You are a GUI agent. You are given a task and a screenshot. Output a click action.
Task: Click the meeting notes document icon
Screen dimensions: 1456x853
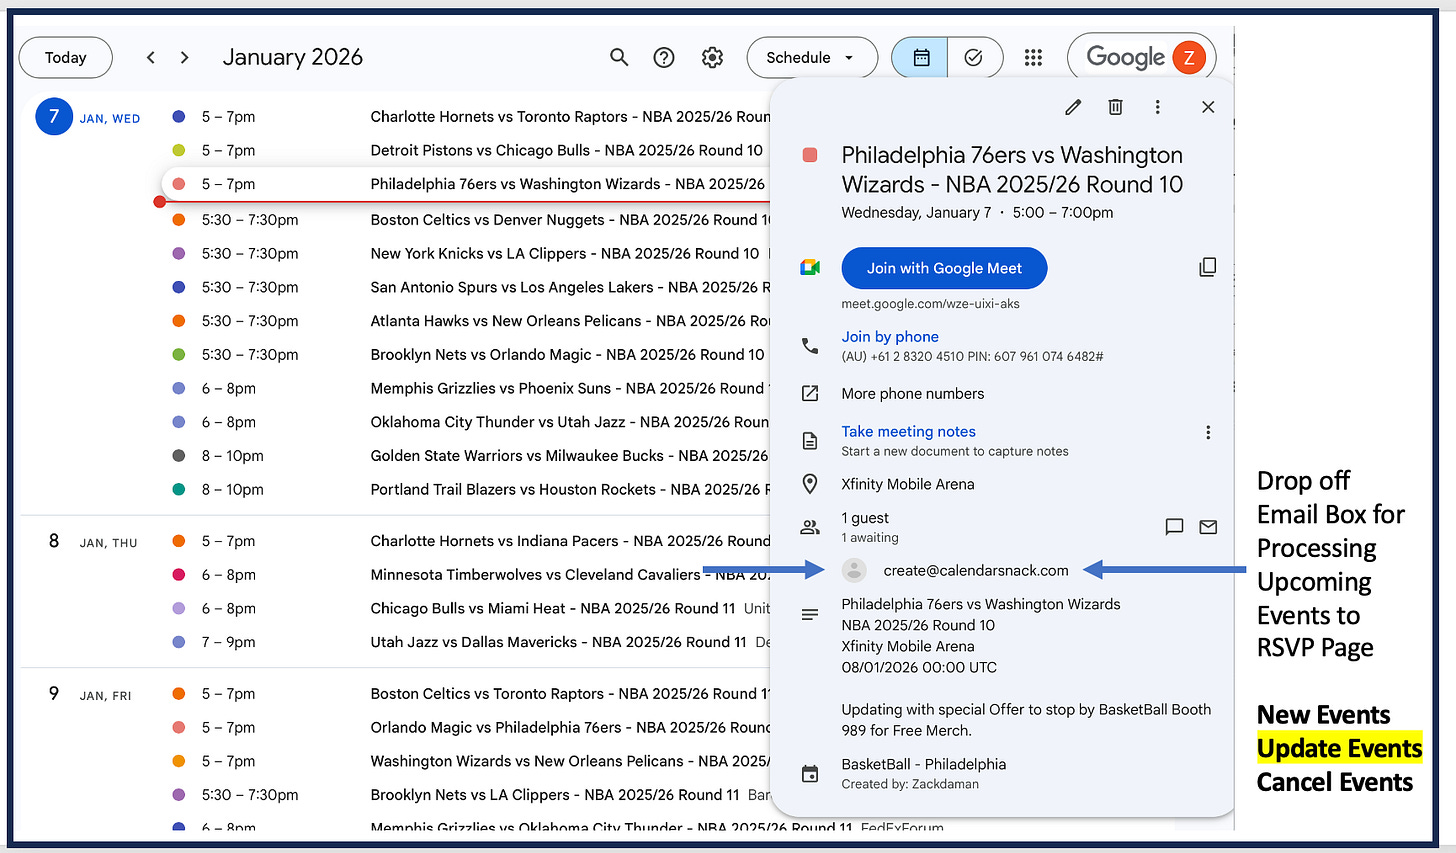[810, 441]
